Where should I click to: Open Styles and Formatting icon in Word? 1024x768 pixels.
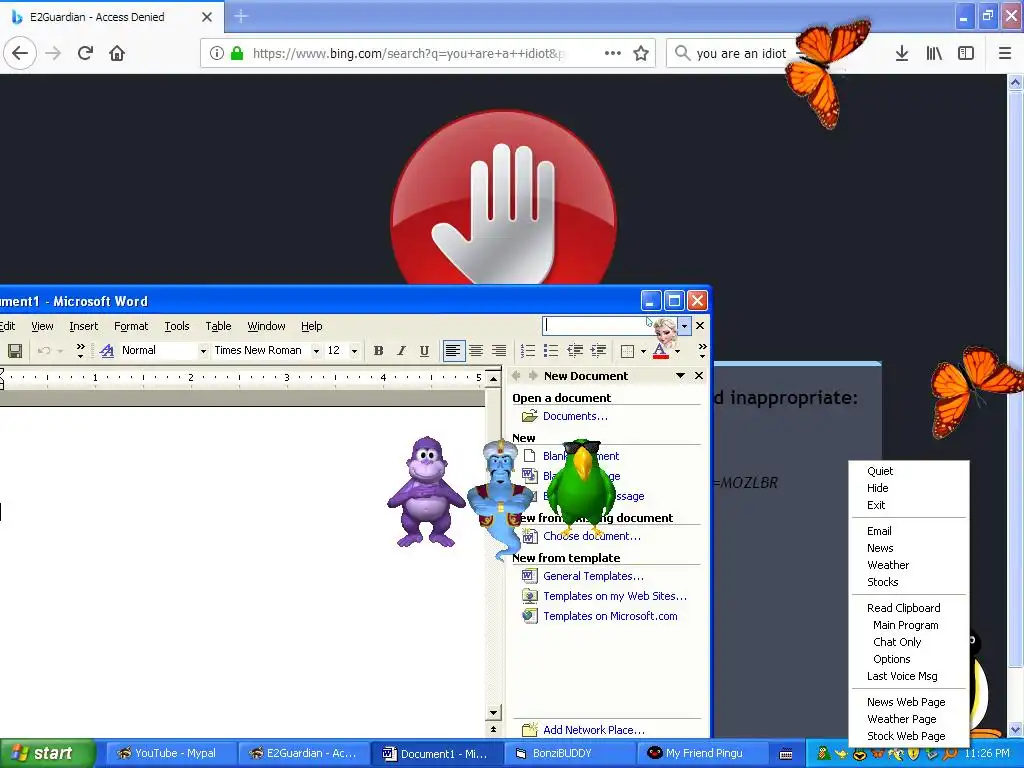click(x=107, y=351)
